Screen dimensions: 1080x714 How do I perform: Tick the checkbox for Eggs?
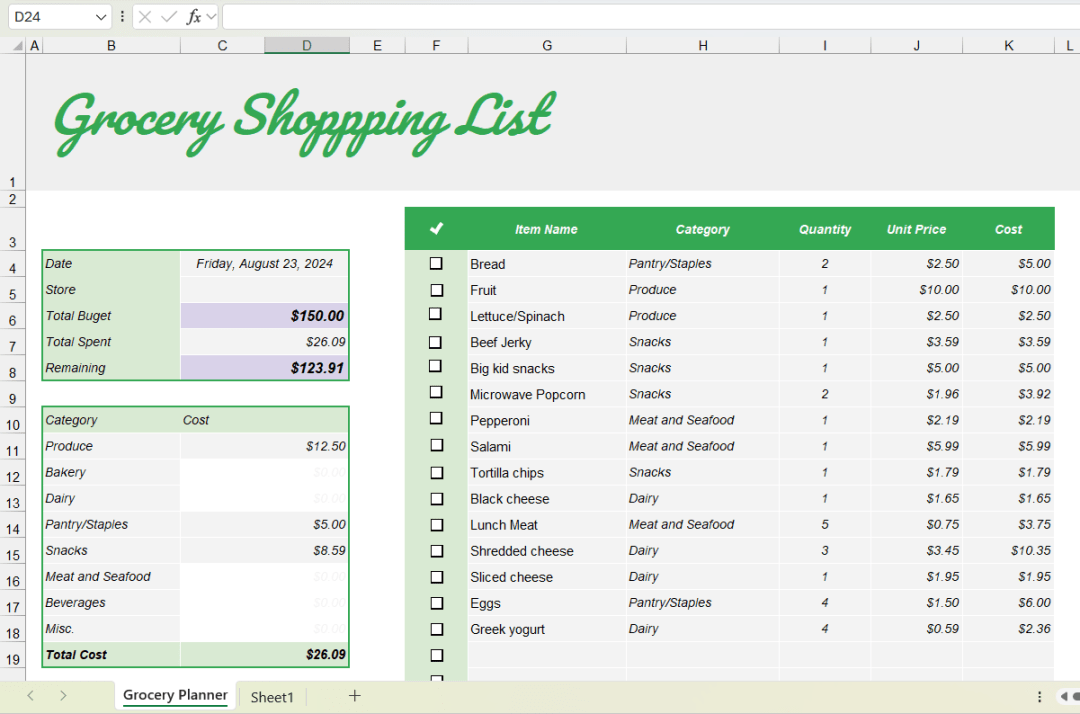(x=436, y=603)
